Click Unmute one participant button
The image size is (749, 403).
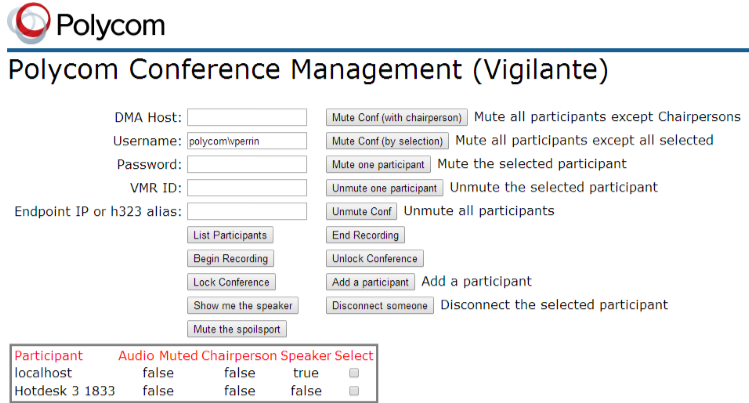pos(385,188)
